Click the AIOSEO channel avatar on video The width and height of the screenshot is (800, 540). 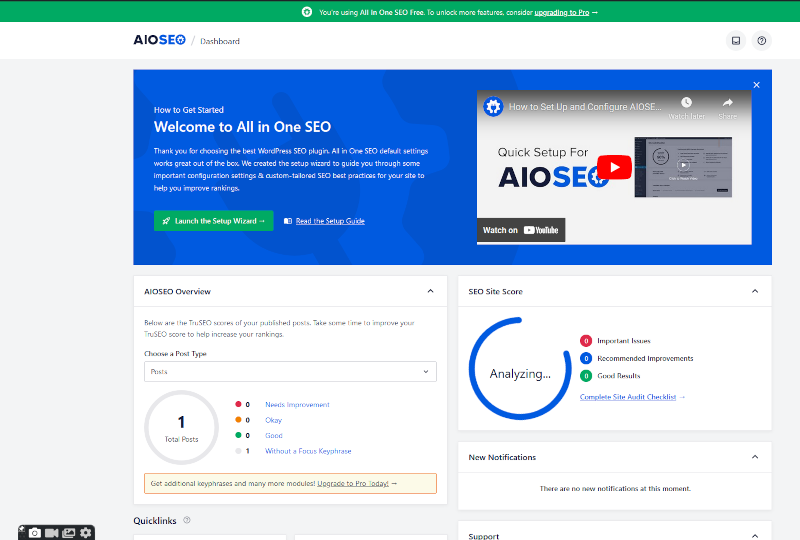tap(493, 107)
